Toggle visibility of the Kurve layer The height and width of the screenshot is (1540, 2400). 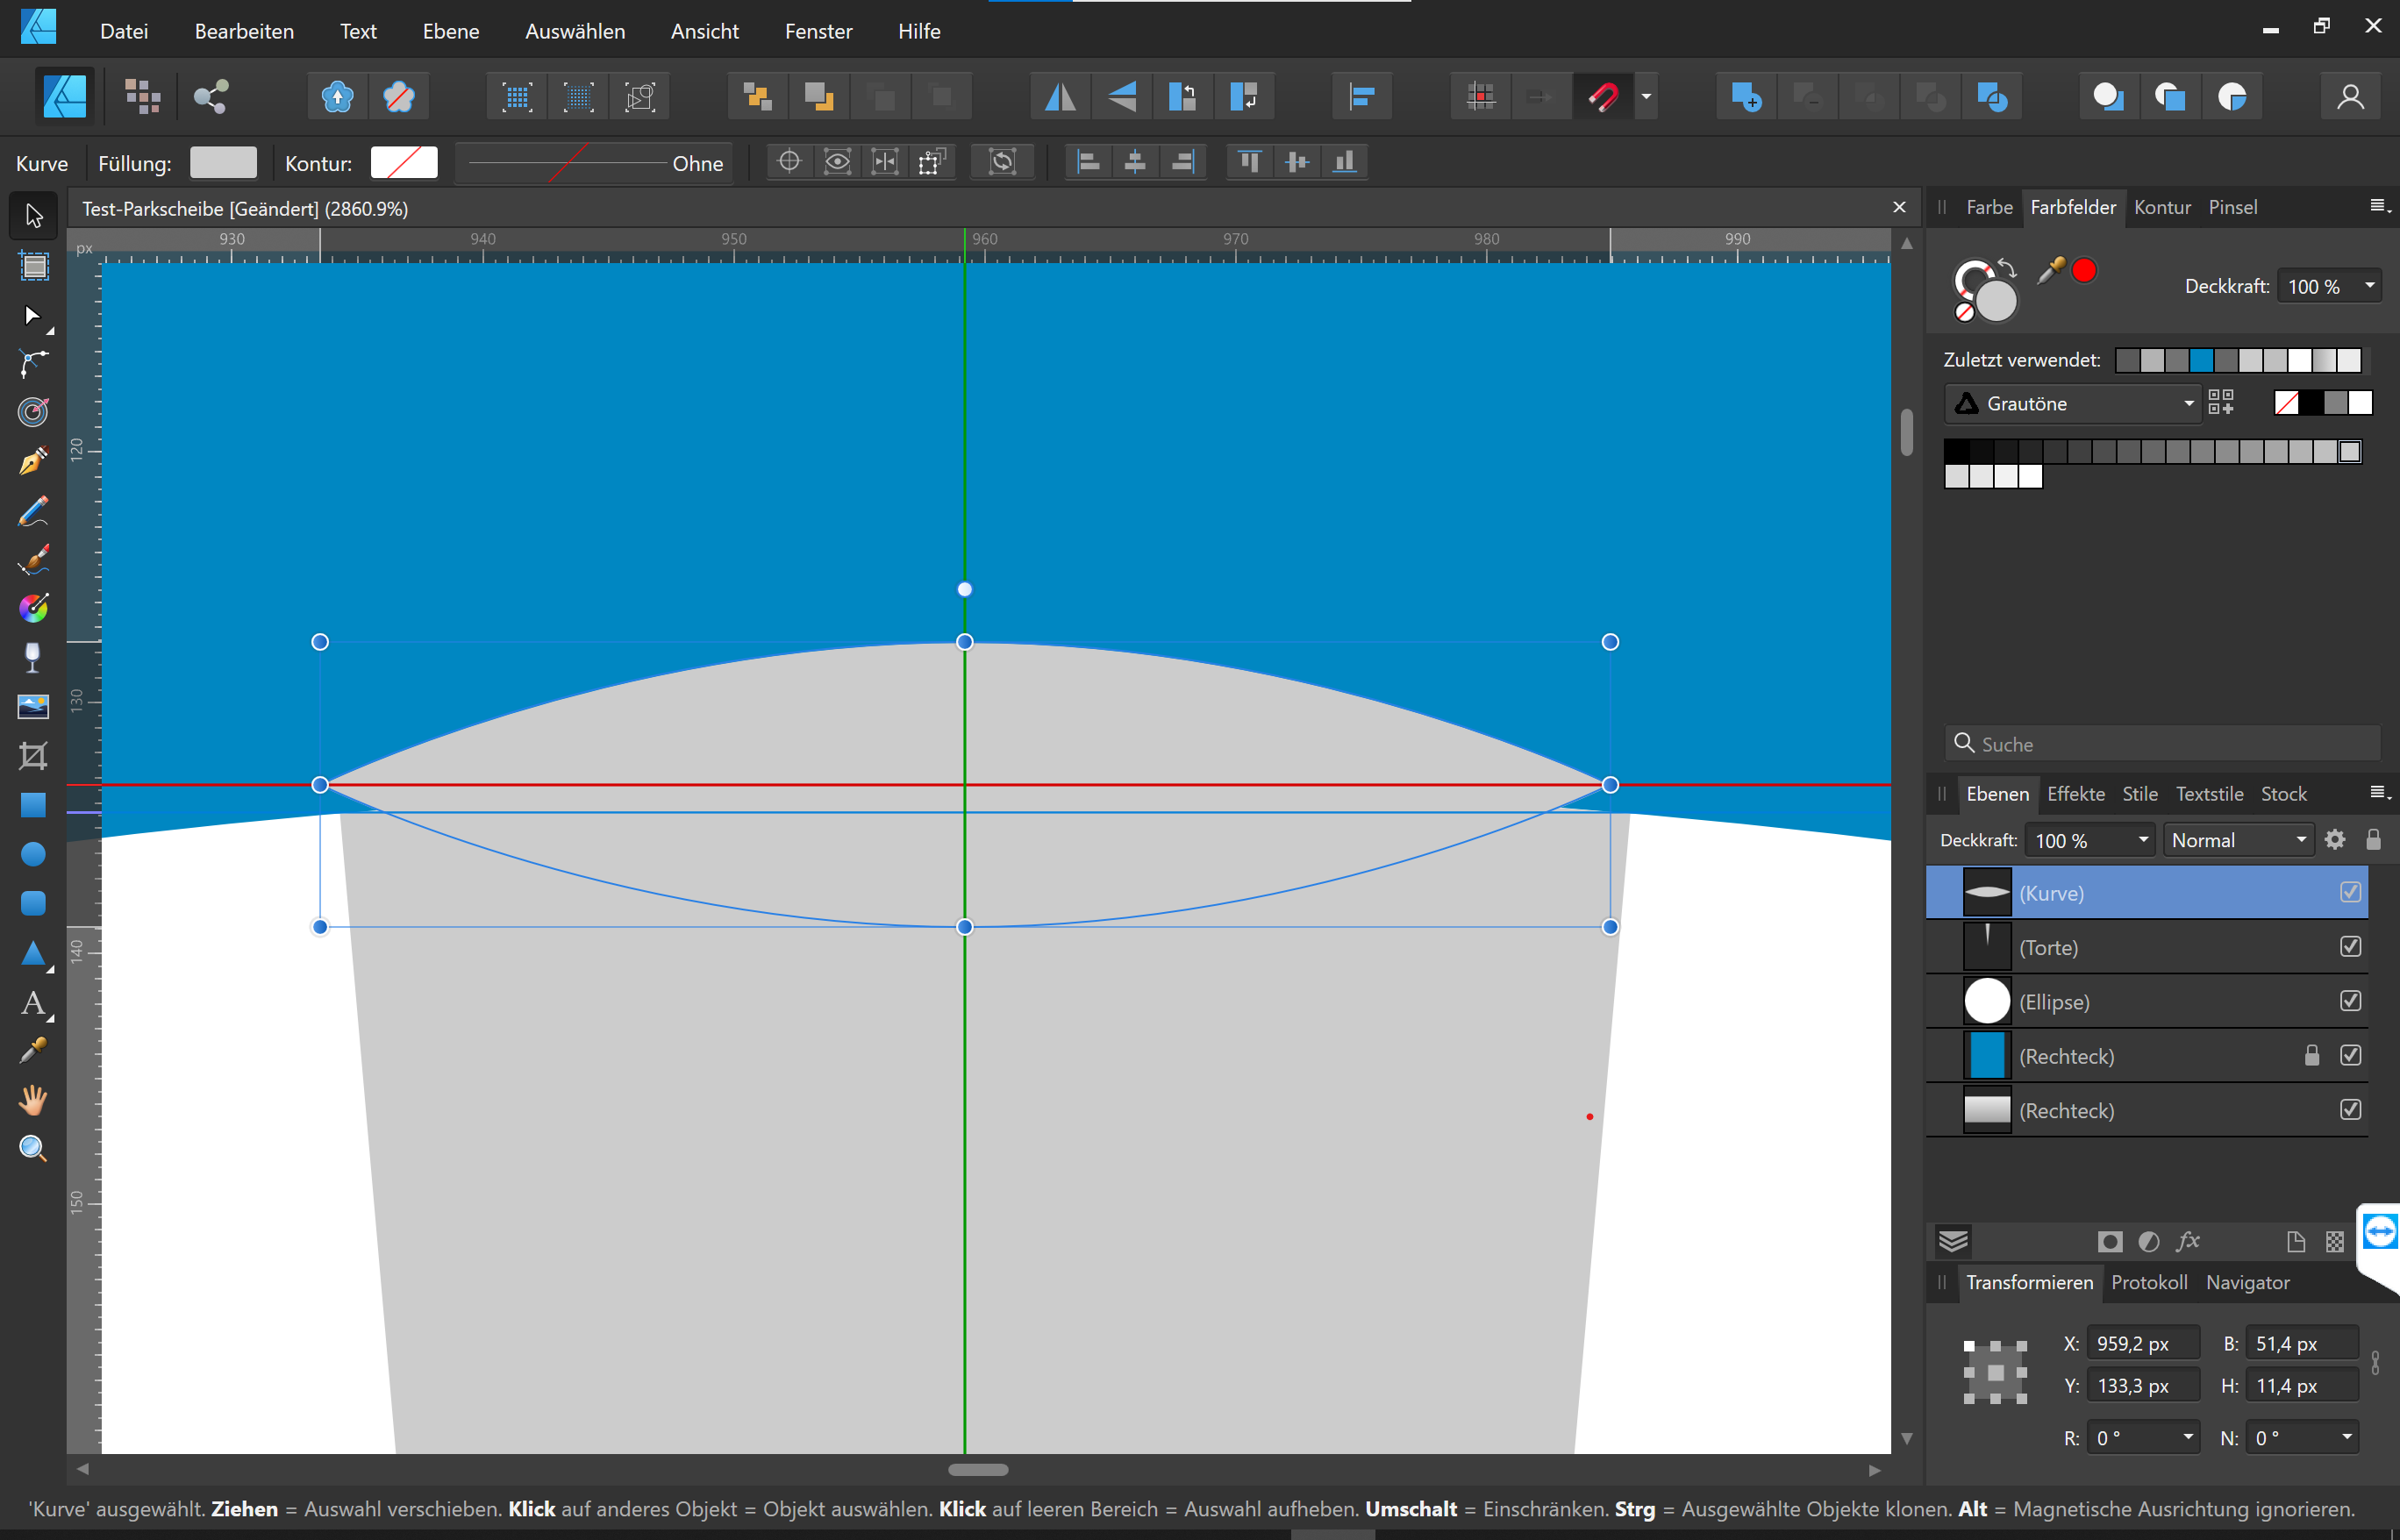[2350, 892]
